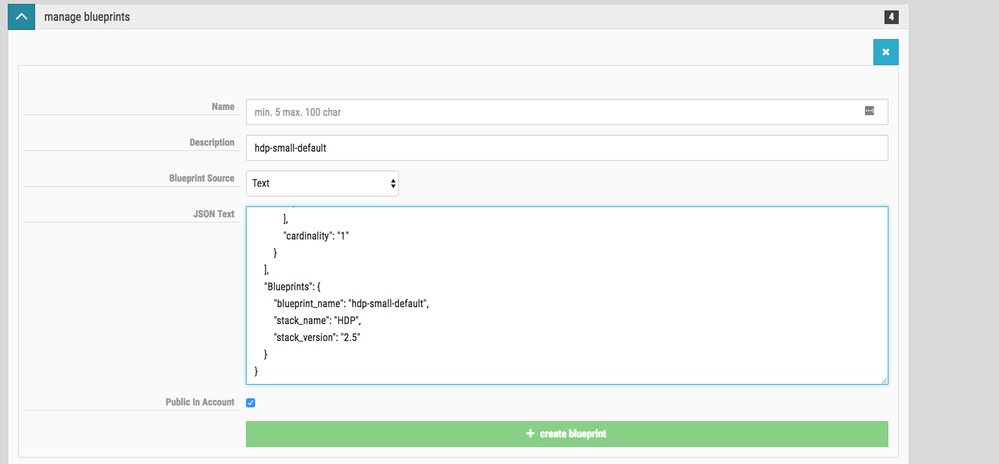999x464 pixels.
Task: Click the resize handle of the JSON textarea
Action: click(x=883, y=379)
